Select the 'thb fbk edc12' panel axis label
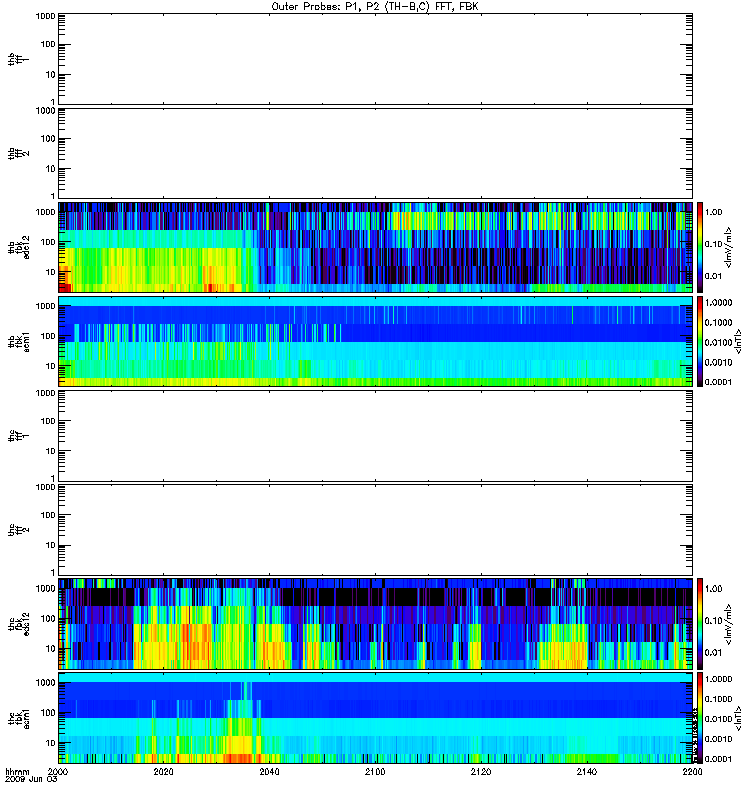750x800 pixels. [18, 247]
